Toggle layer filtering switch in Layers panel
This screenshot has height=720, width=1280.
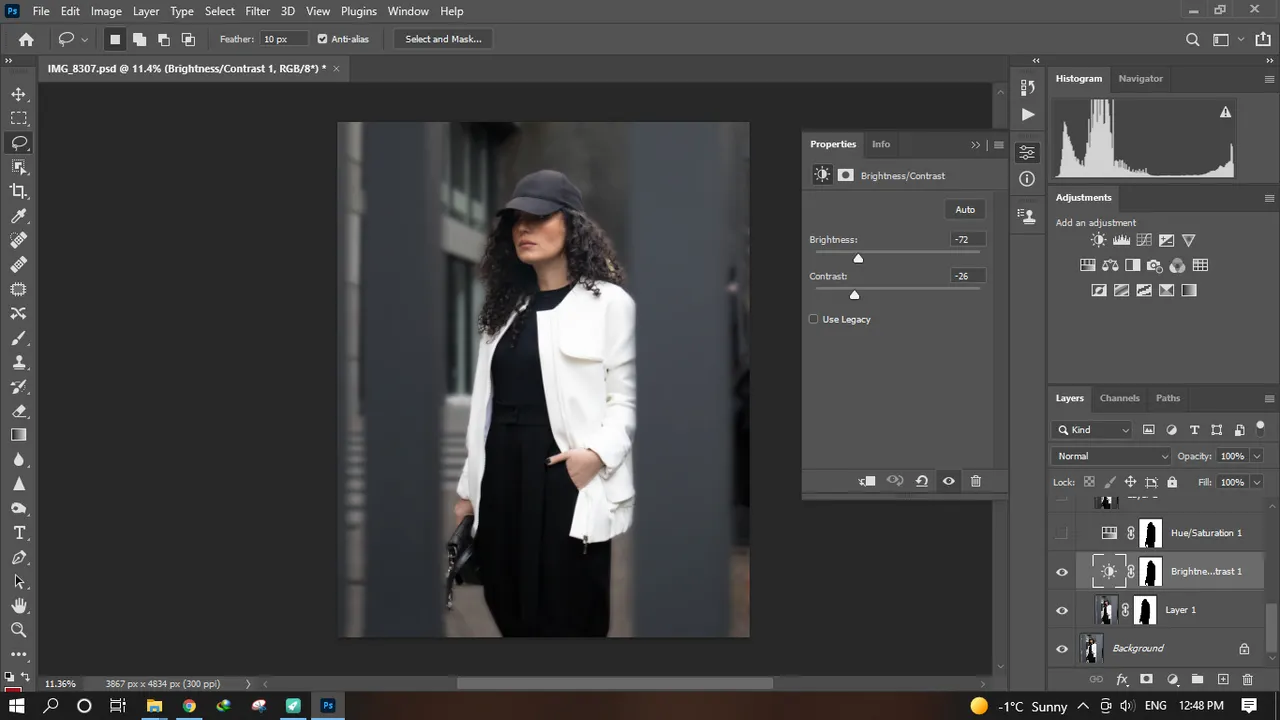point(1260,428)
